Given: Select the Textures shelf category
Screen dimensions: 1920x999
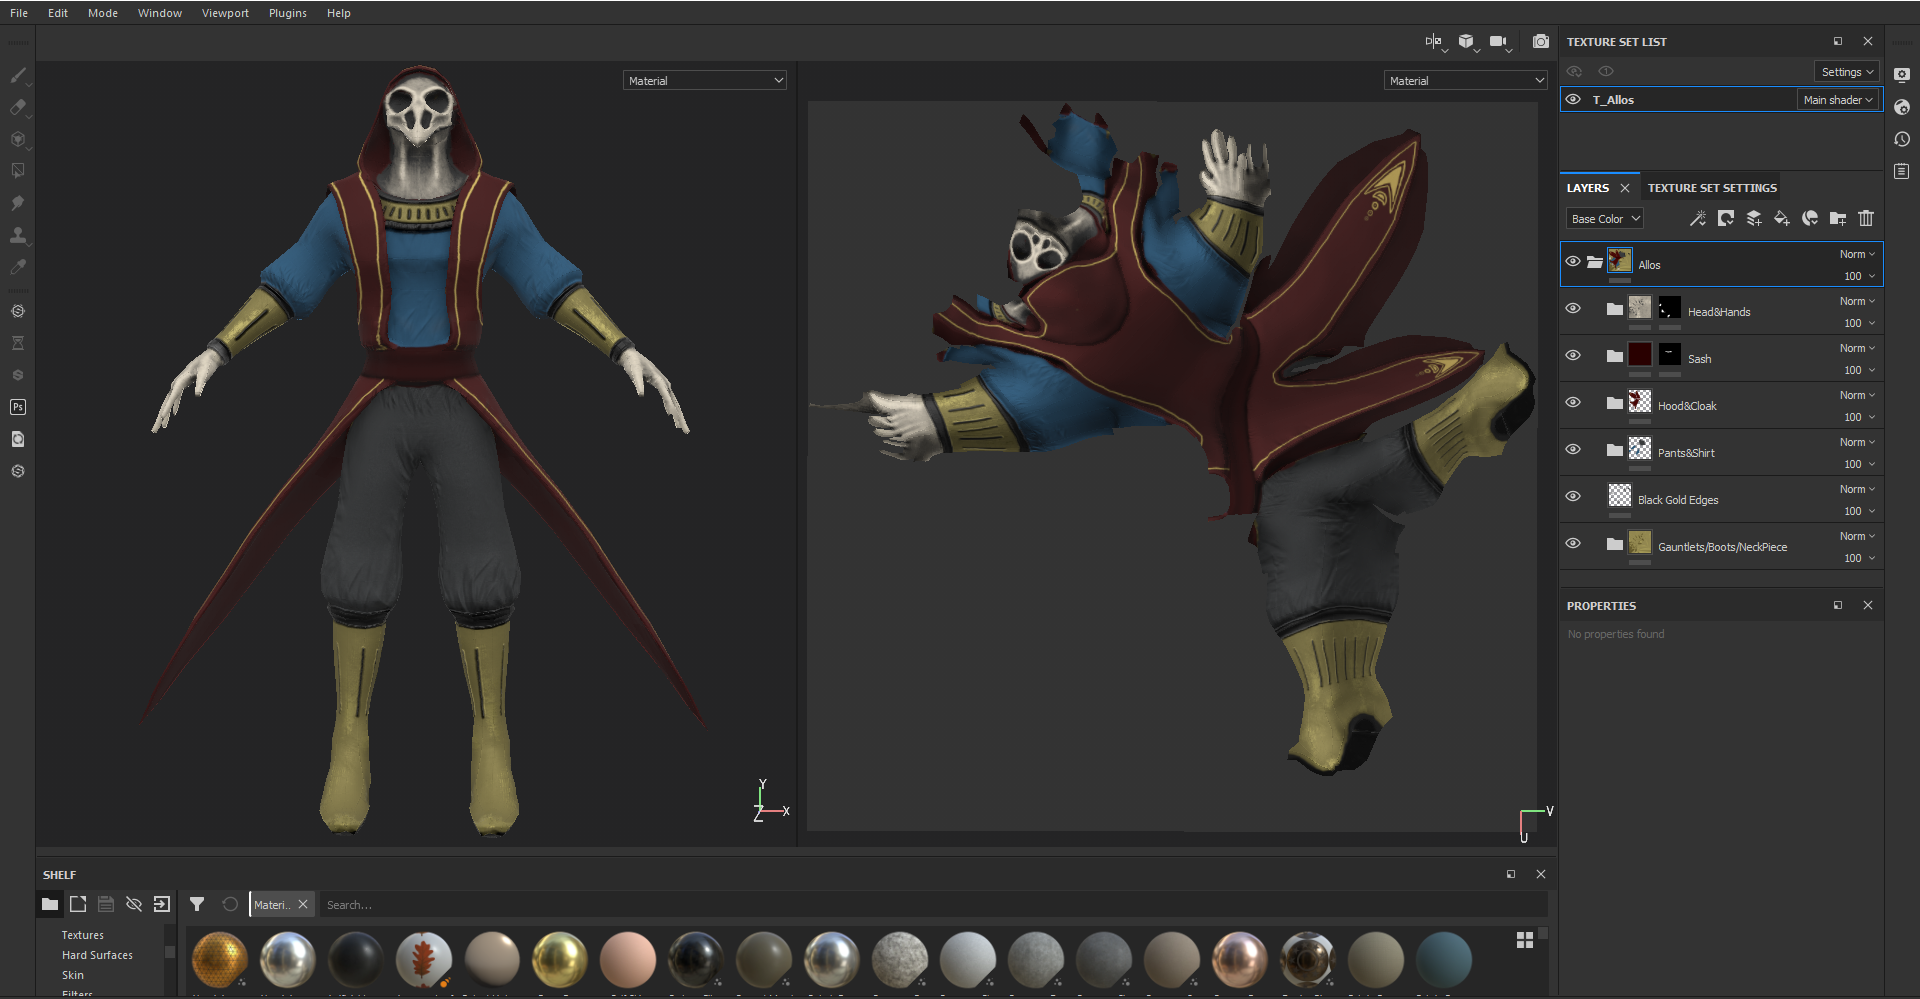Looking at the screenshot, I should coord(83,935).
